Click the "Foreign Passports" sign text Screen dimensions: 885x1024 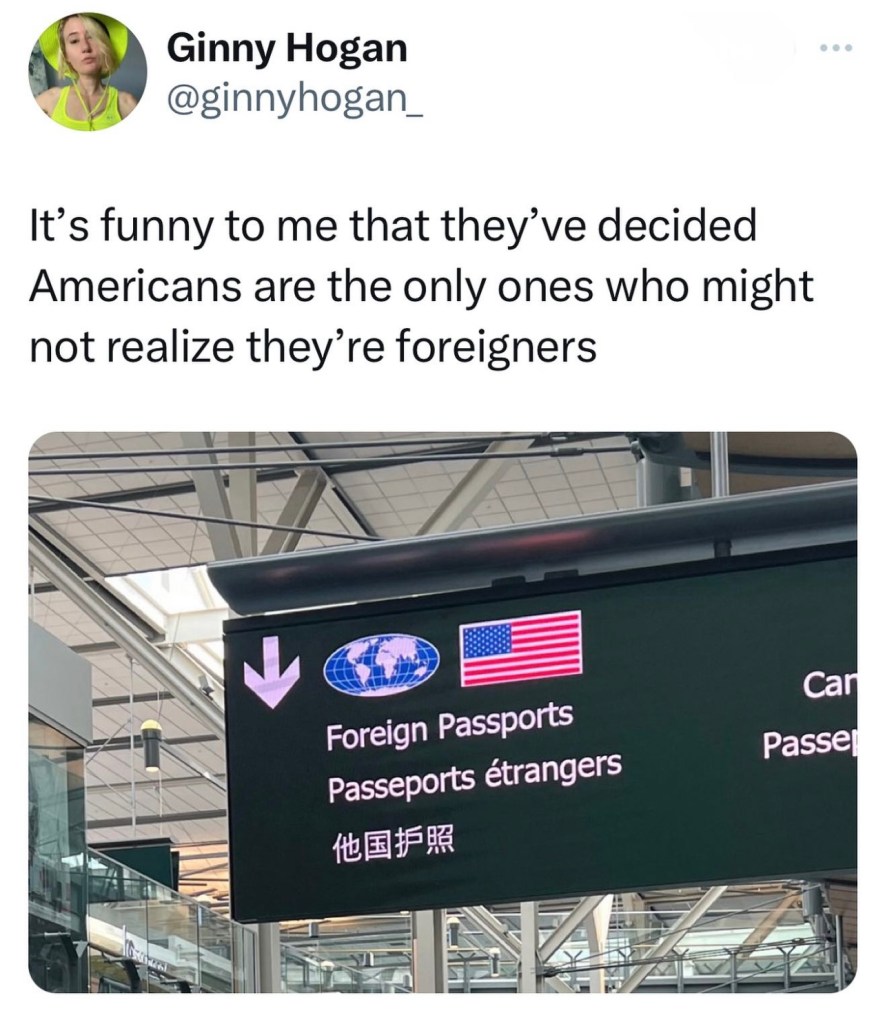coord(450,726)
